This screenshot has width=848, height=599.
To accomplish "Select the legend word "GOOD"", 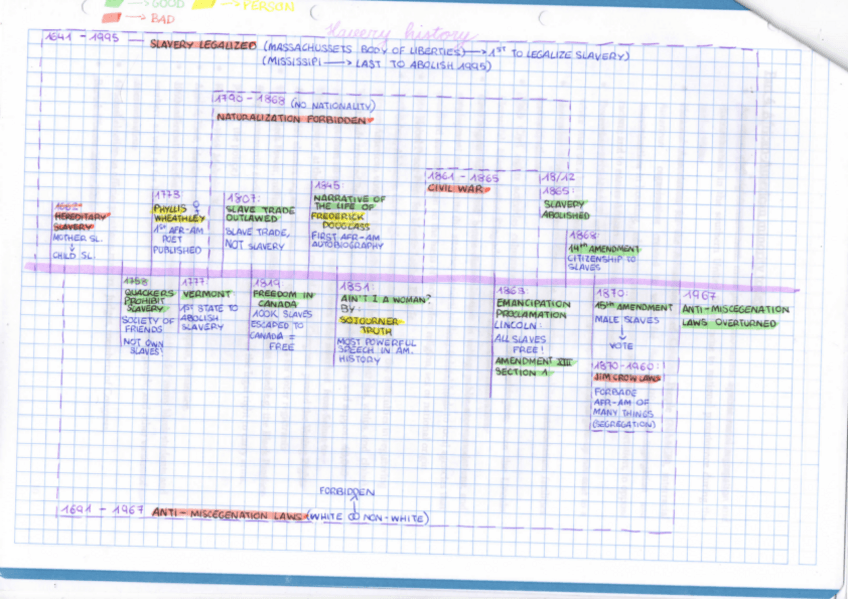I will (168, 4).
